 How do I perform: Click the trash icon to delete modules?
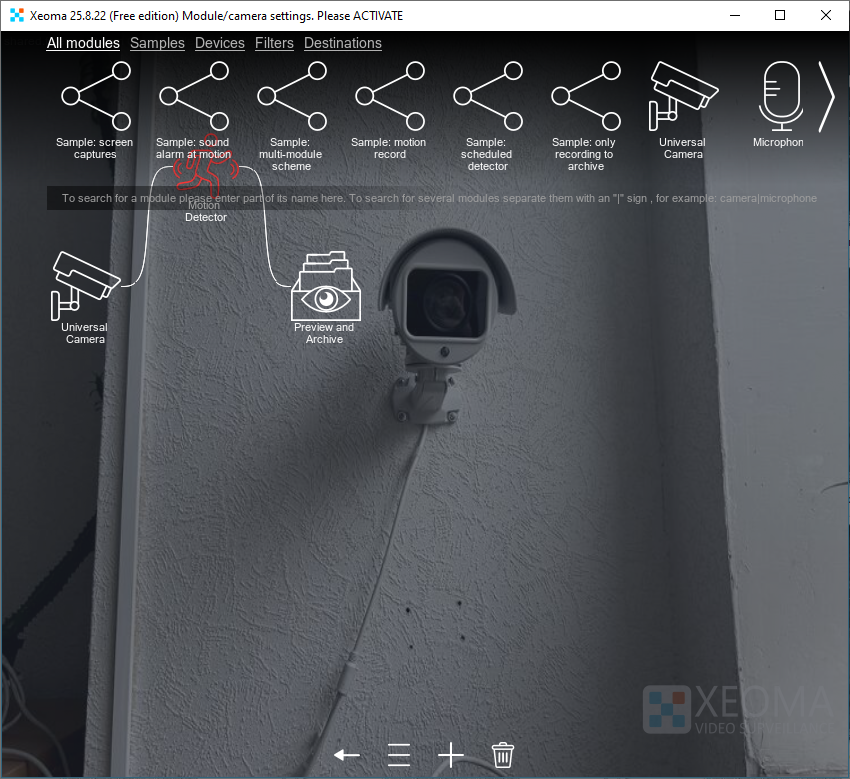click(x=502, y=755)
